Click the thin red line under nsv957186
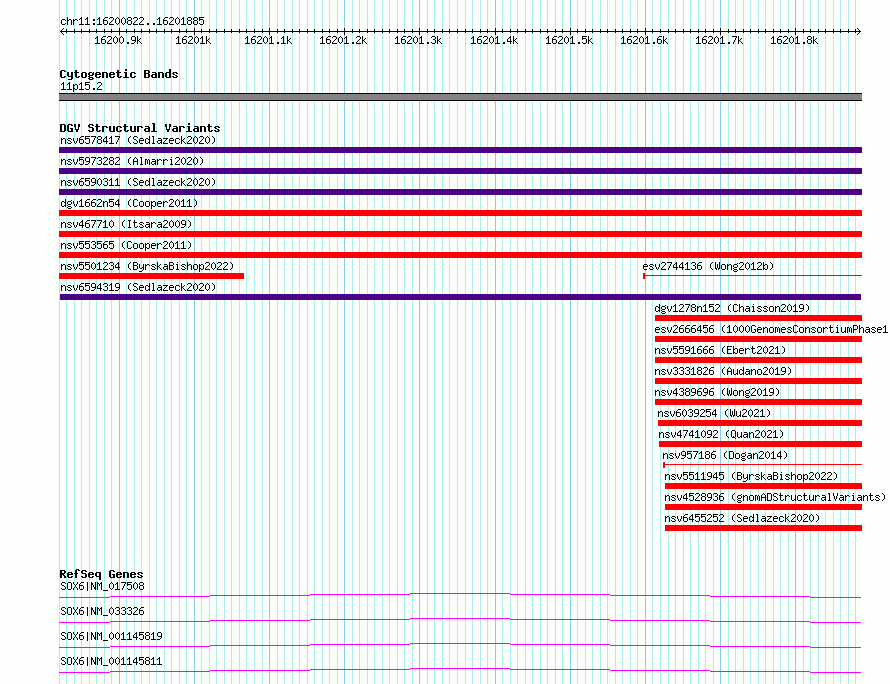The image size is (890, 684). [763, 465]
